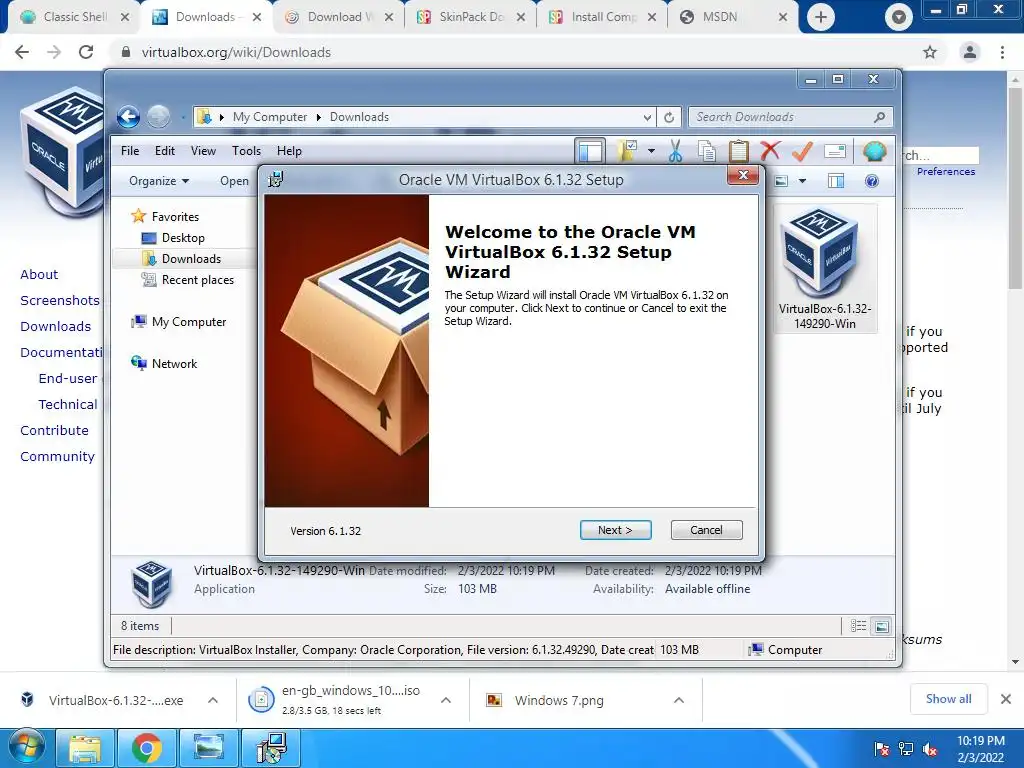1024x768 pixels.
Task: Click the blue Help question mark icon
Action: (x=872, y=181)
